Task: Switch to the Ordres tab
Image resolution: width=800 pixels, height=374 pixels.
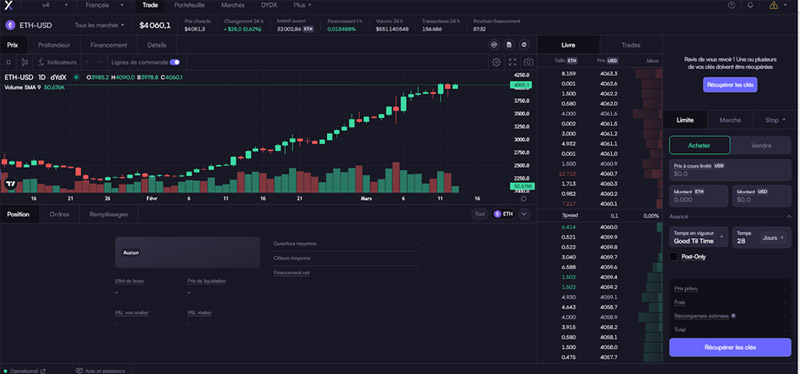Action: (x=59, y=214)
